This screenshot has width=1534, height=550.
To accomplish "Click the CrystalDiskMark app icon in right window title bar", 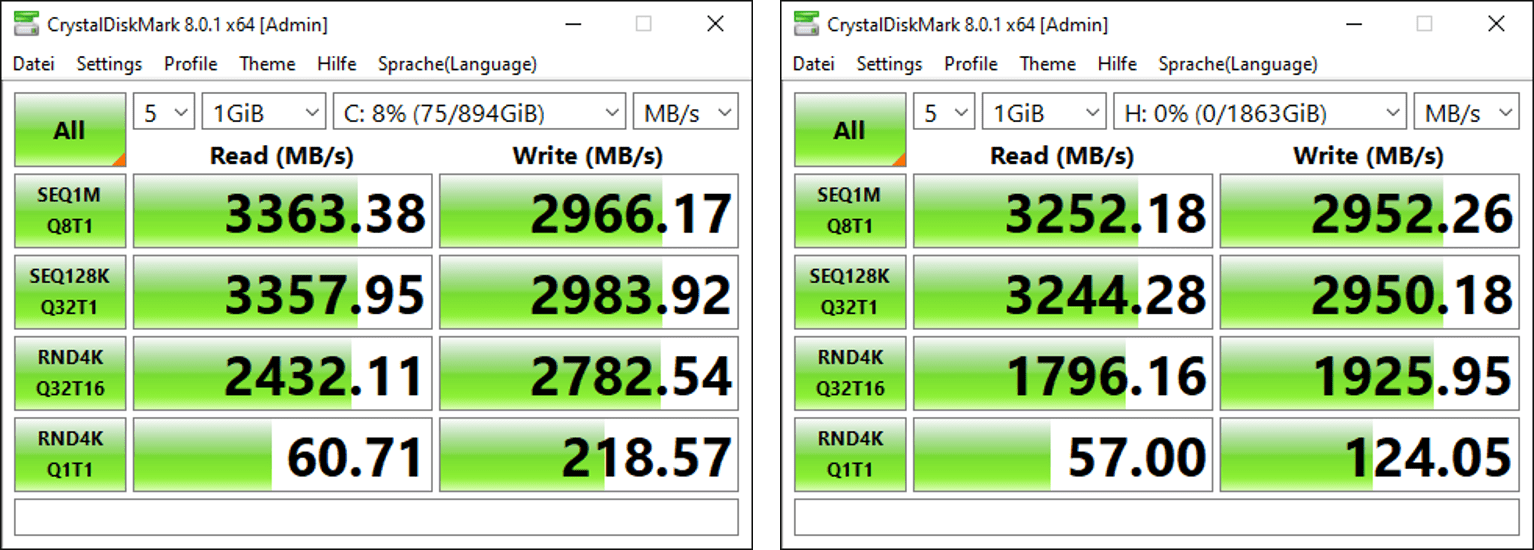I will click(x=808, y=24).
